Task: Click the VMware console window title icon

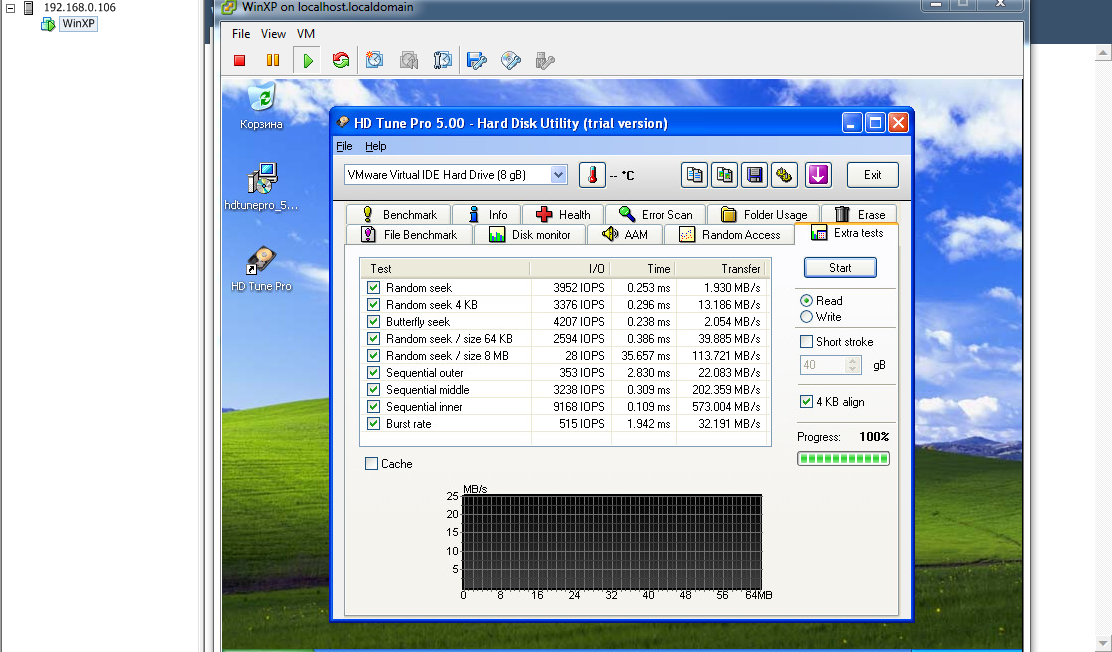Action: [228, 7]
